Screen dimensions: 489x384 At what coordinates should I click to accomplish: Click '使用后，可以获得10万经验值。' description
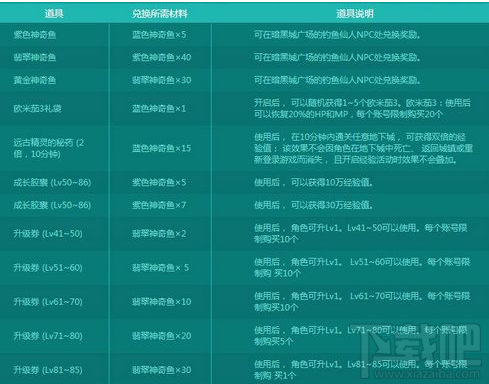pyautogui.click(x=313, y=183)
